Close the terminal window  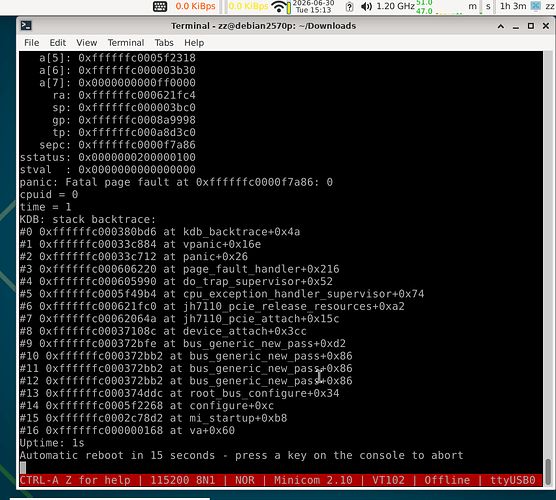pos(546,26)
